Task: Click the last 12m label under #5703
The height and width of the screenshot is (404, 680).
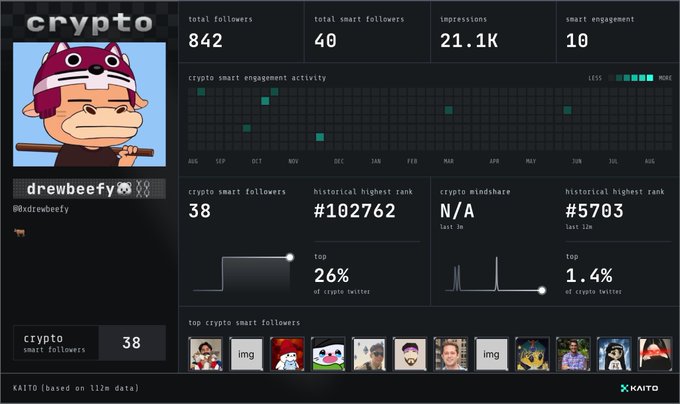Action: click(579, 227)
